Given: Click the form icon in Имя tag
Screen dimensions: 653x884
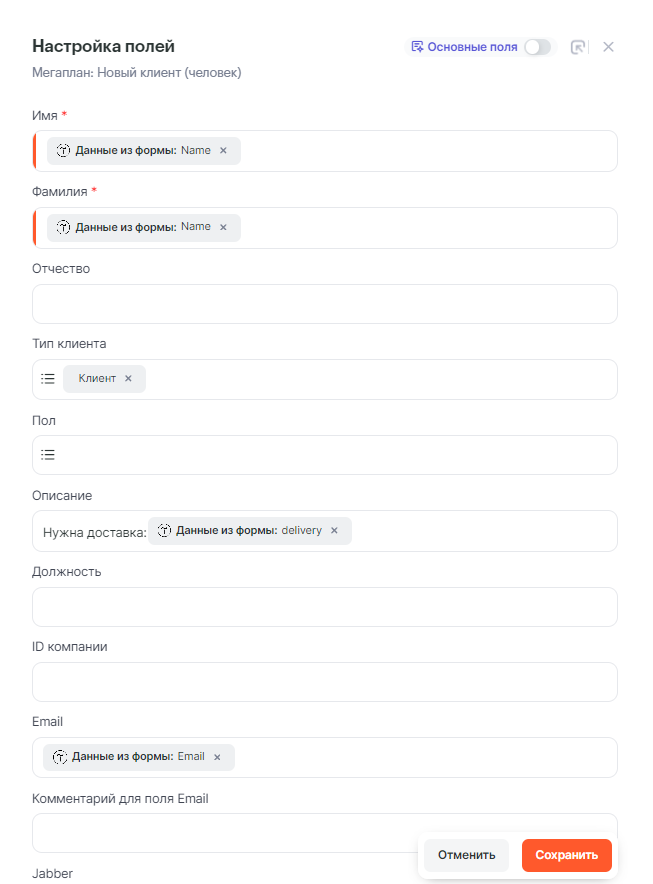Looking at the screenshot, I should pyautogui.click(x=64, y=151).
